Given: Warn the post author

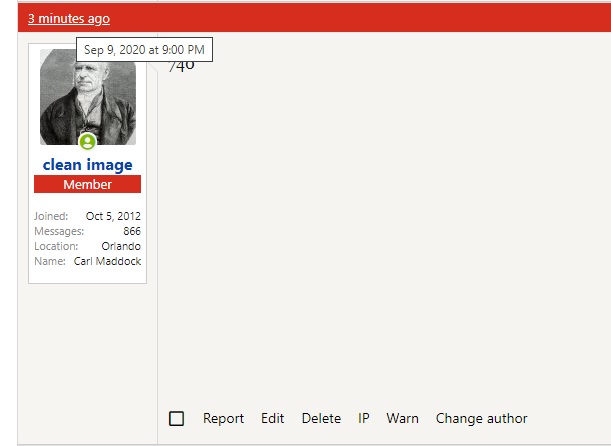Looking at the screenshot, I should [402, 419].
